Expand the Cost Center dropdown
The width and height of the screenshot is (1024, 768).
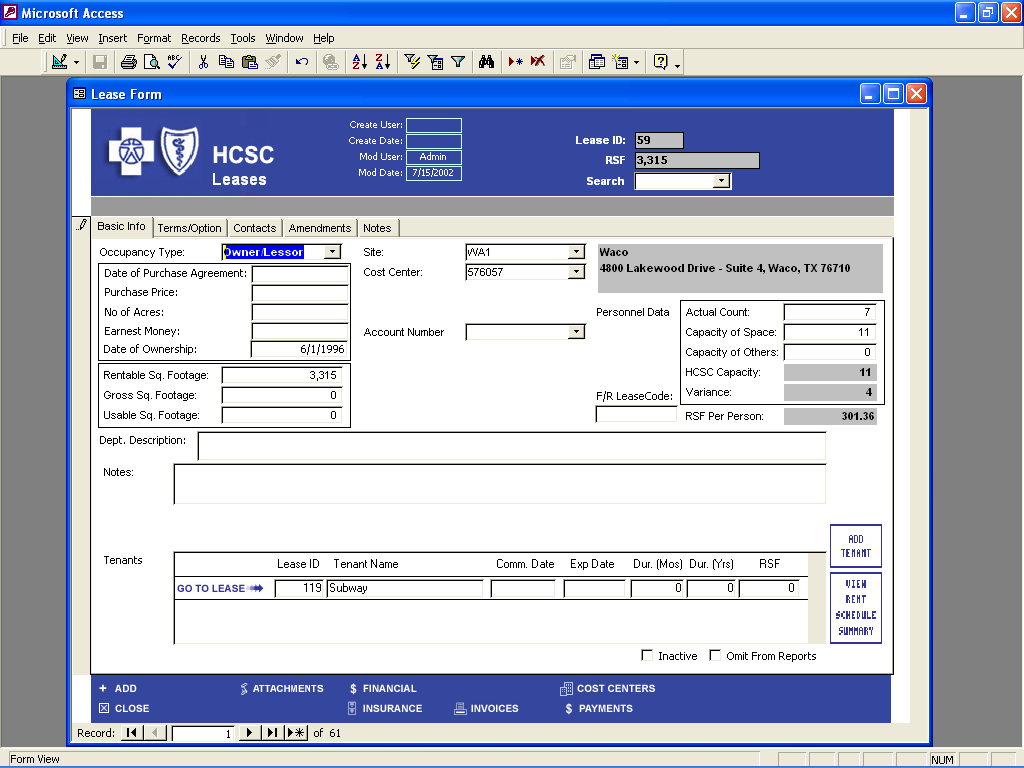(x=576, y=272)
